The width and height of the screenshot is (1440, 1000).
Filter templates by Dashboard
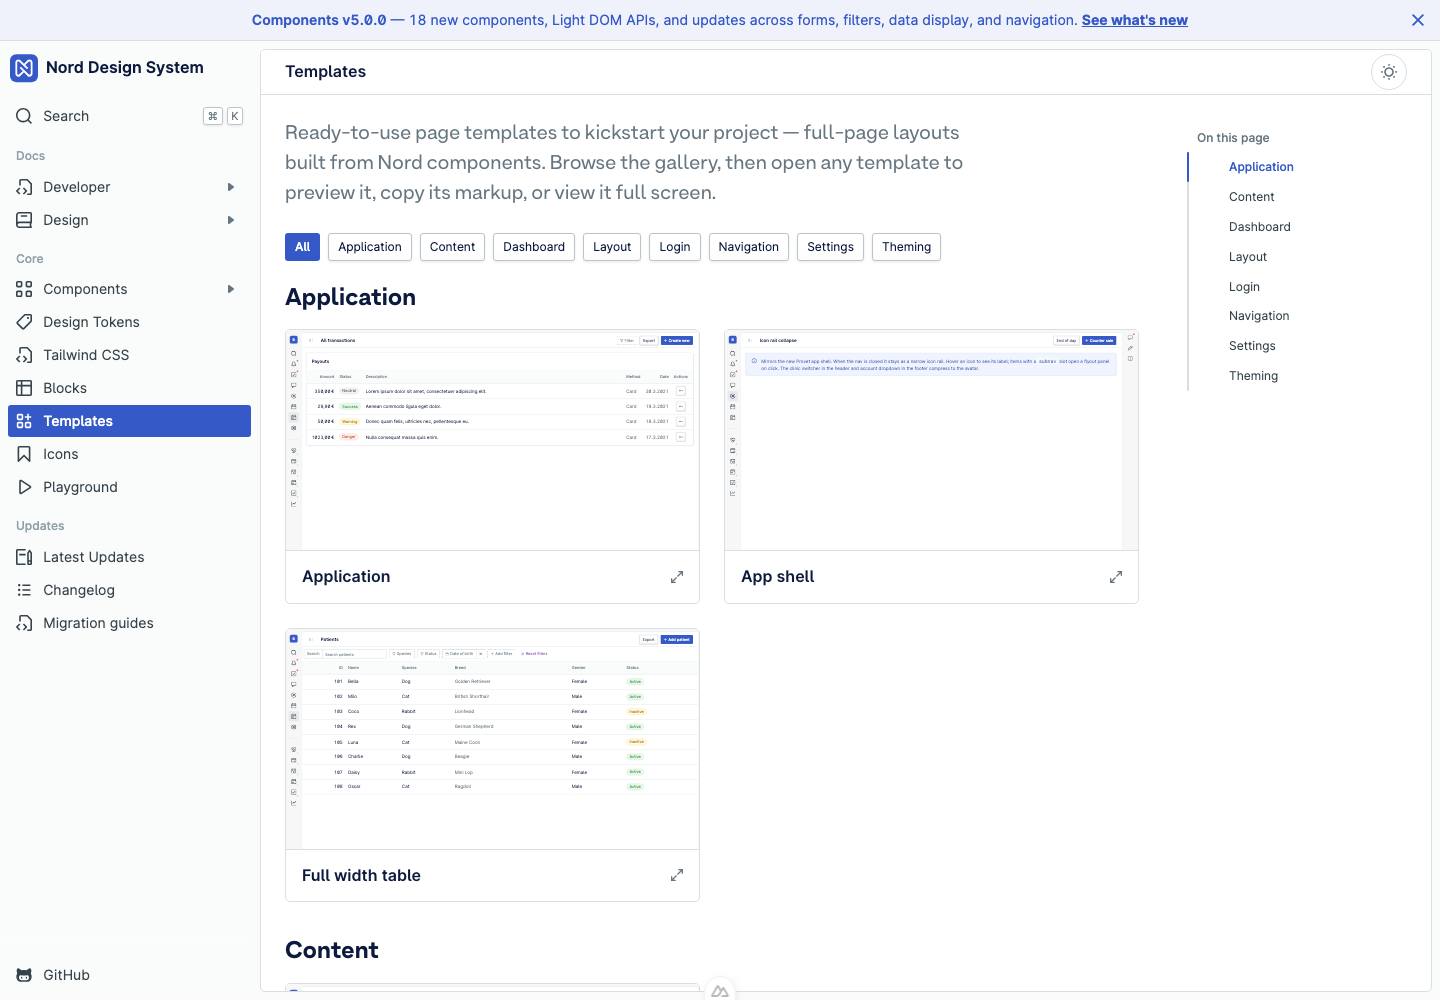pos(534,247)
